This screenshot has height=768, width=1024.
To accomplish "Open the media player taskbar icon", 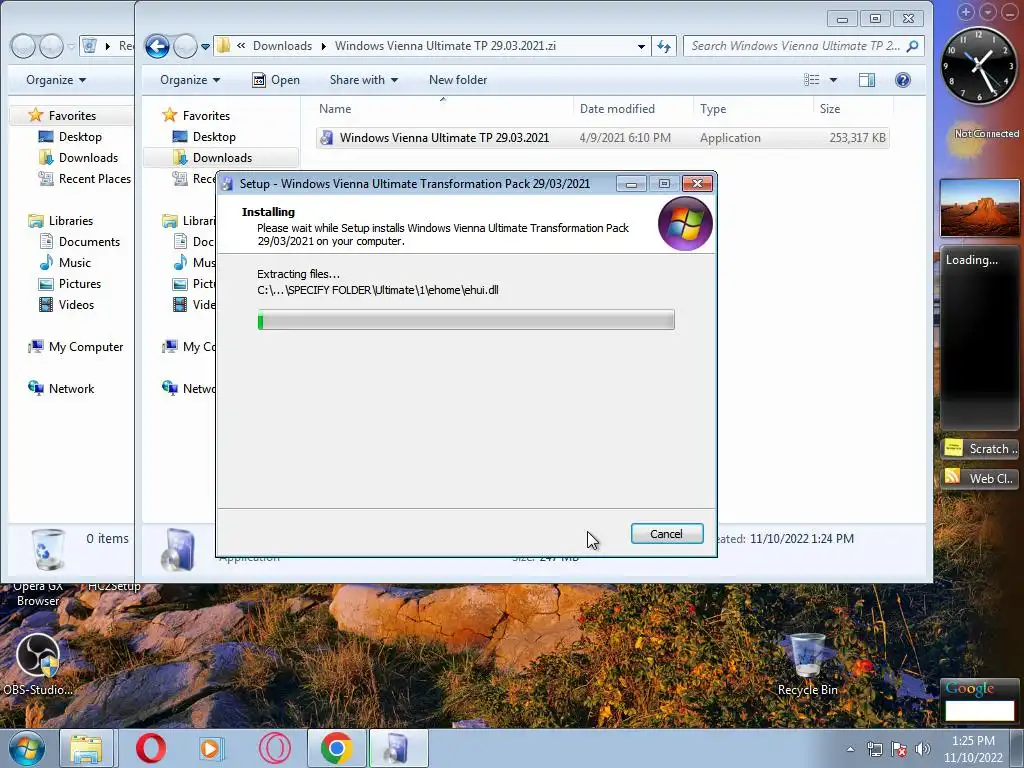I will [x=210, y=748].
